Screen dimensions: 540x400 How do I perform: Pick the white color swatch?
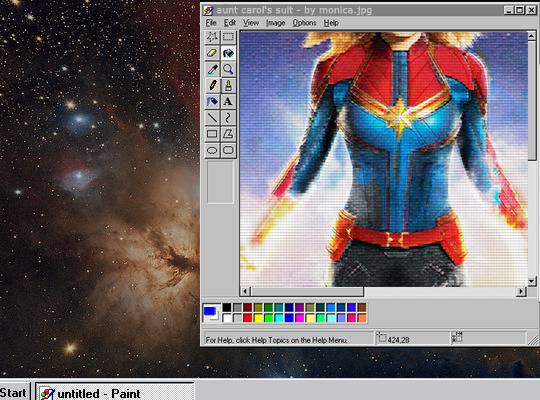(227, 318)
